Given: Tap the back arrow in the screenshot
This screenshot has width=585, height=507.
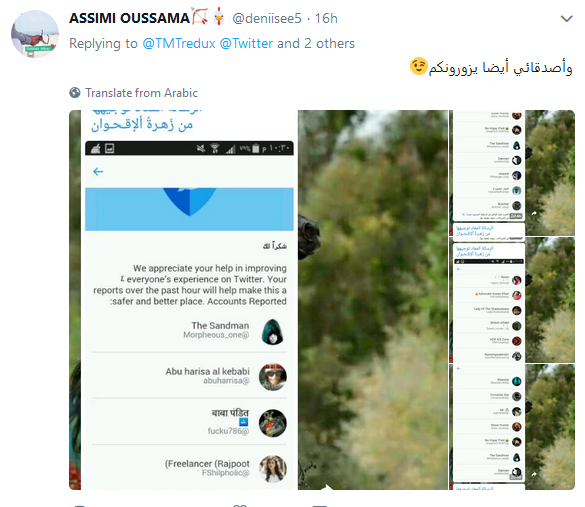Looking at the screenshot, I should 98,172.
